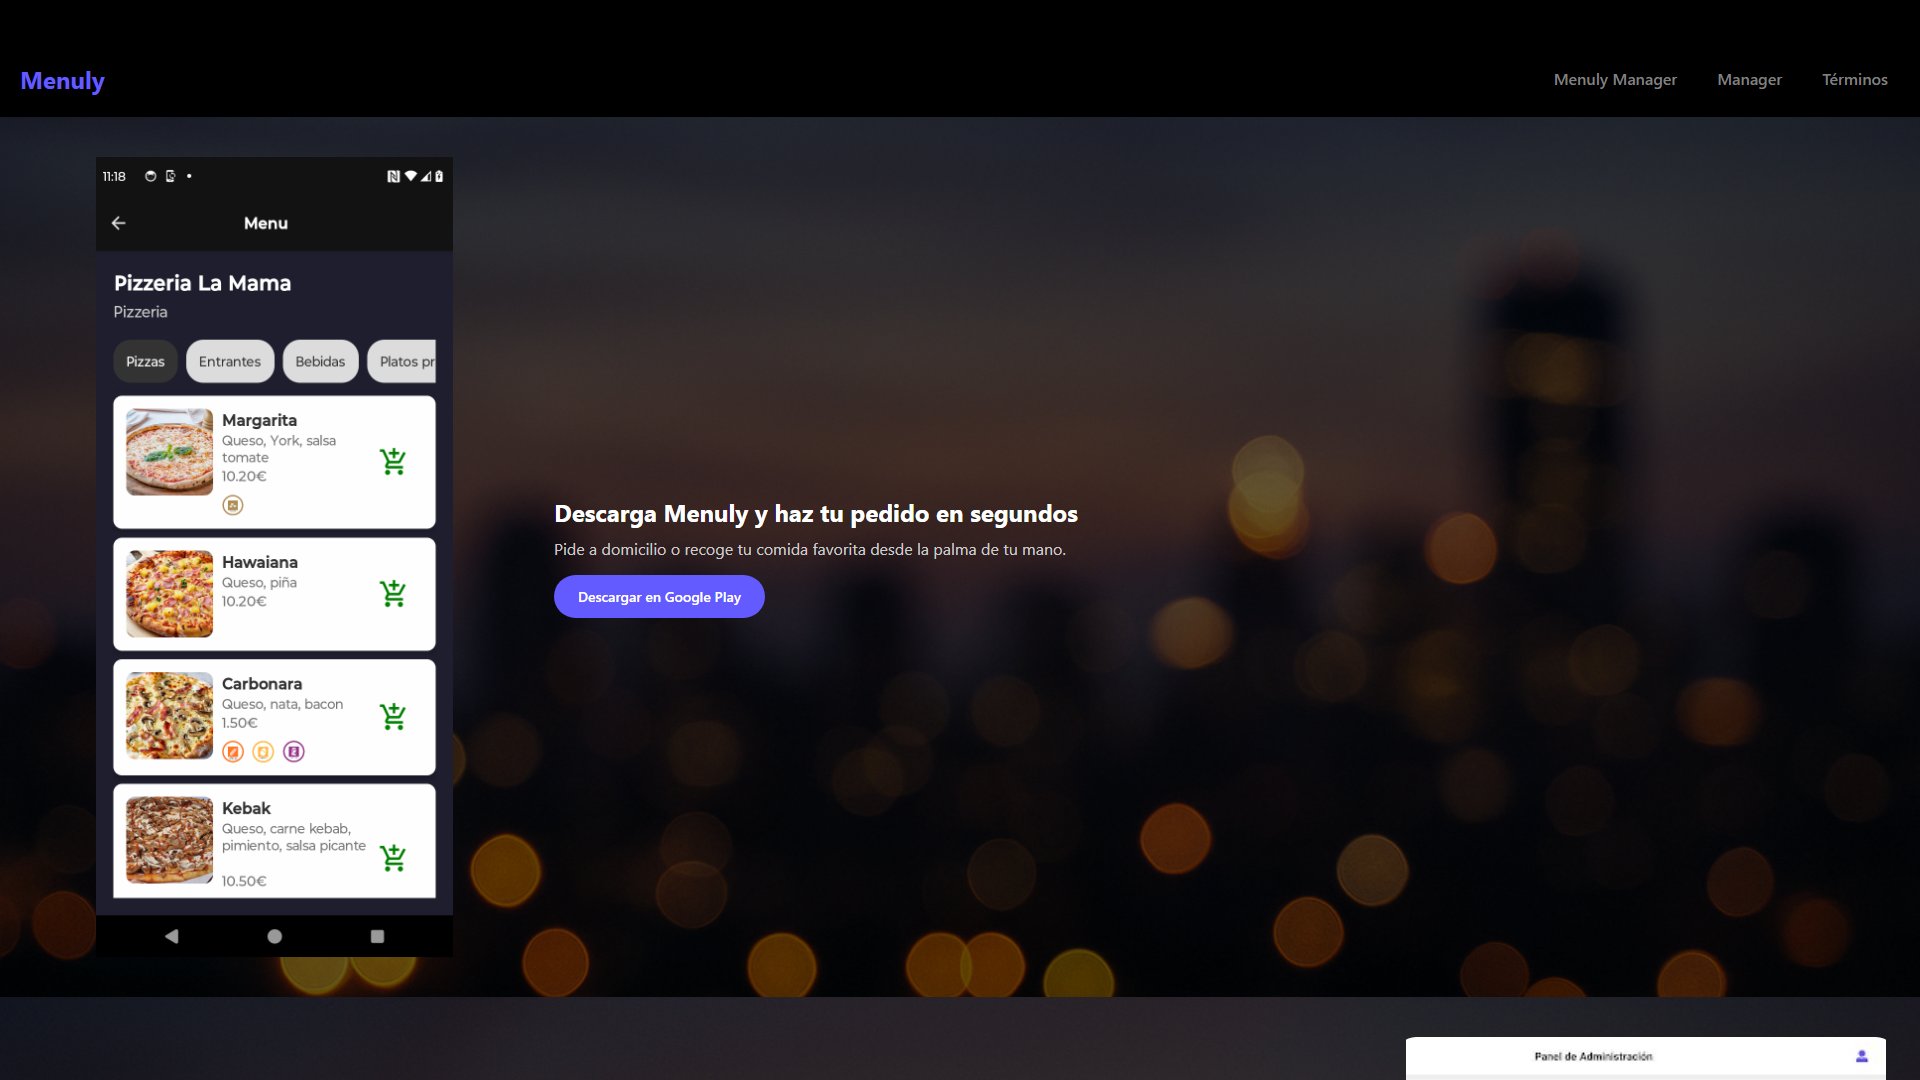Add Carbonara pizza to cart
Screen dimensions: 1920x1080
coord(393,716)
